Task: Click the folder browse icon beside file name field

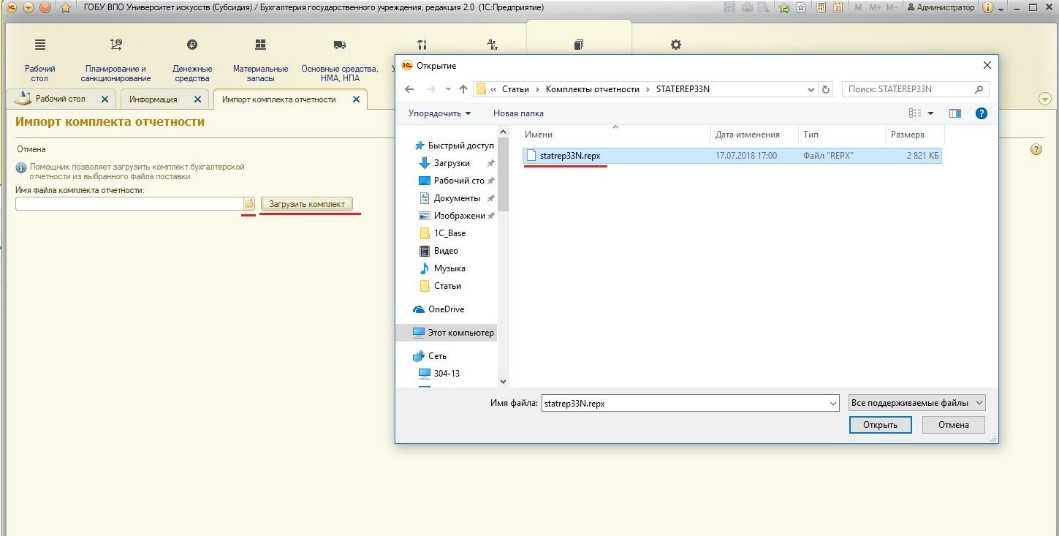Action: click(249, 203)
